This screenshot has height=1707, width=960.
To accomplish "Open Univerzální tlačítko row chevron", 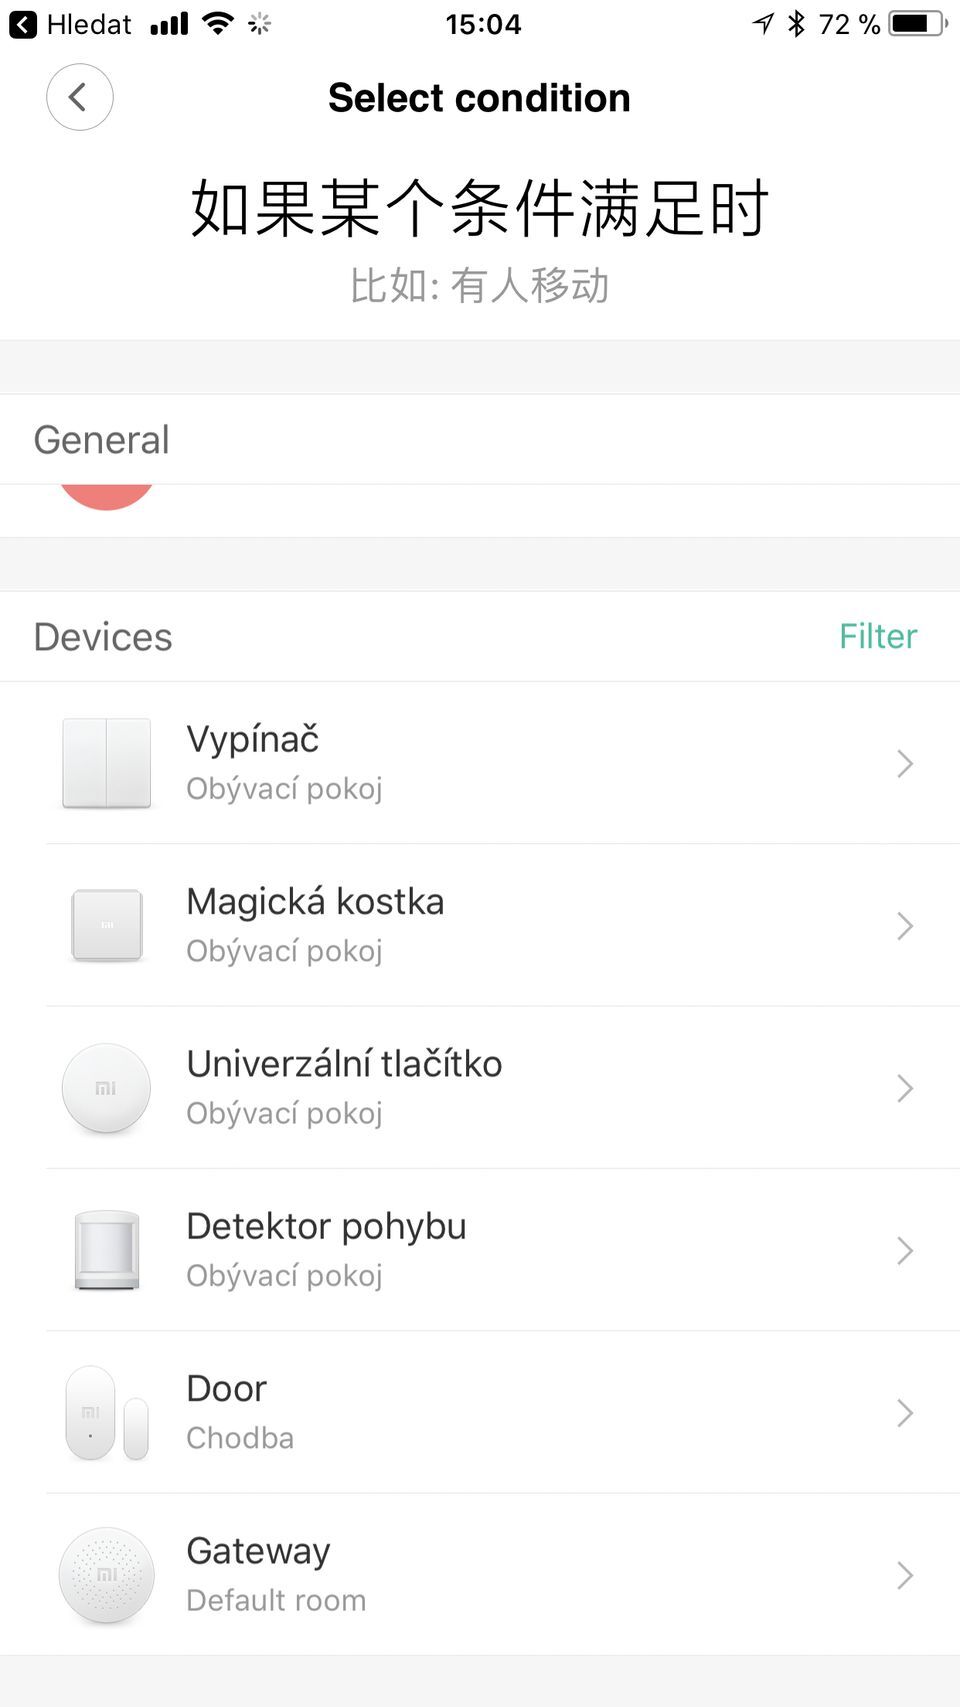I will 905,1088.
